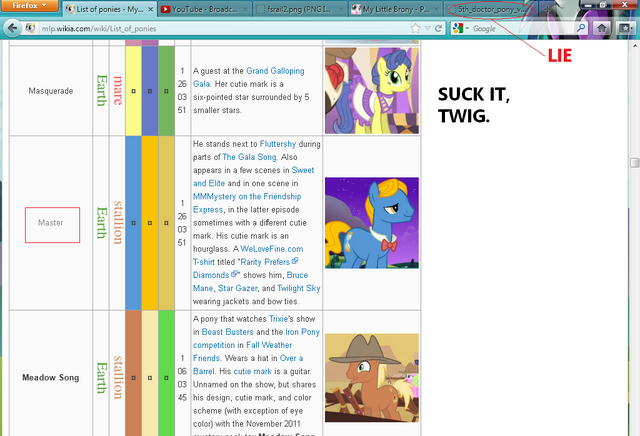This screenshot has height=436, width=640.
Task: Click the search magnifier icon
Action: click(x=580, y=28)
